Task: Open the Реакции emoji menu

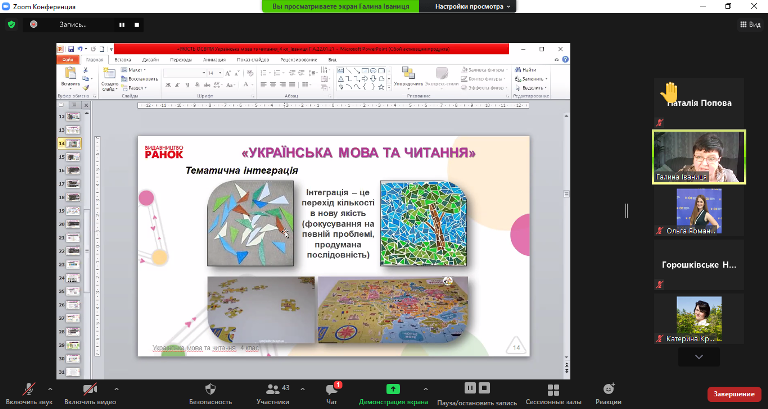Action: click(609, 393)
